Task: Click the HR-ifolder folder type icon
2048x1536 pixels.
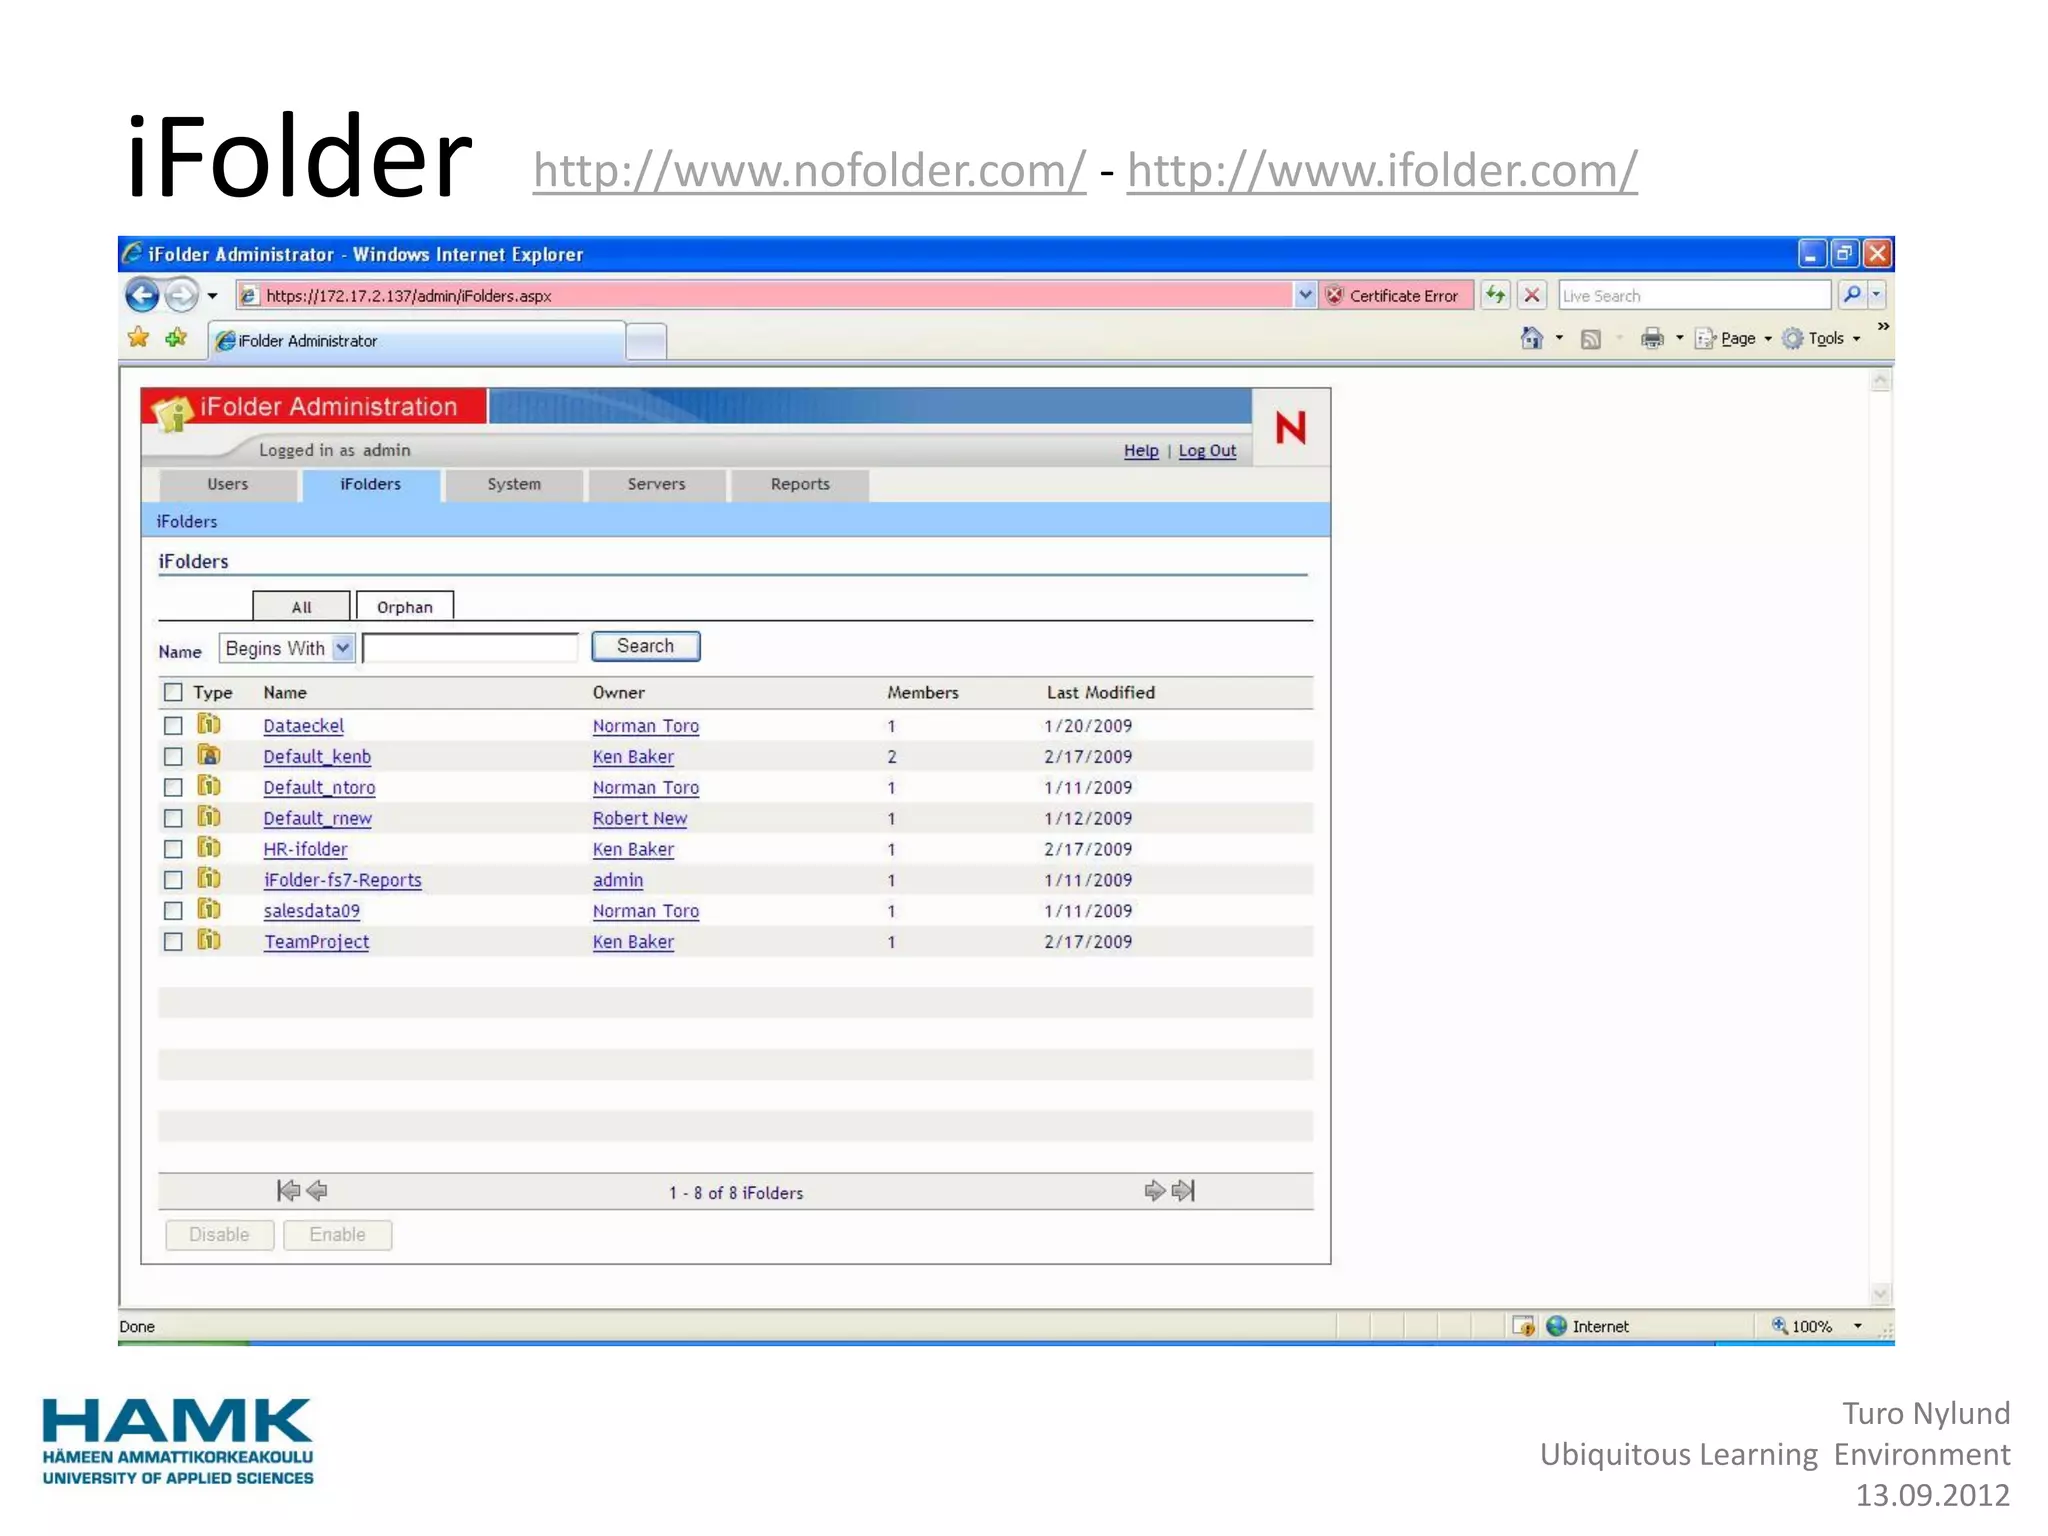Action: [208, 848]
